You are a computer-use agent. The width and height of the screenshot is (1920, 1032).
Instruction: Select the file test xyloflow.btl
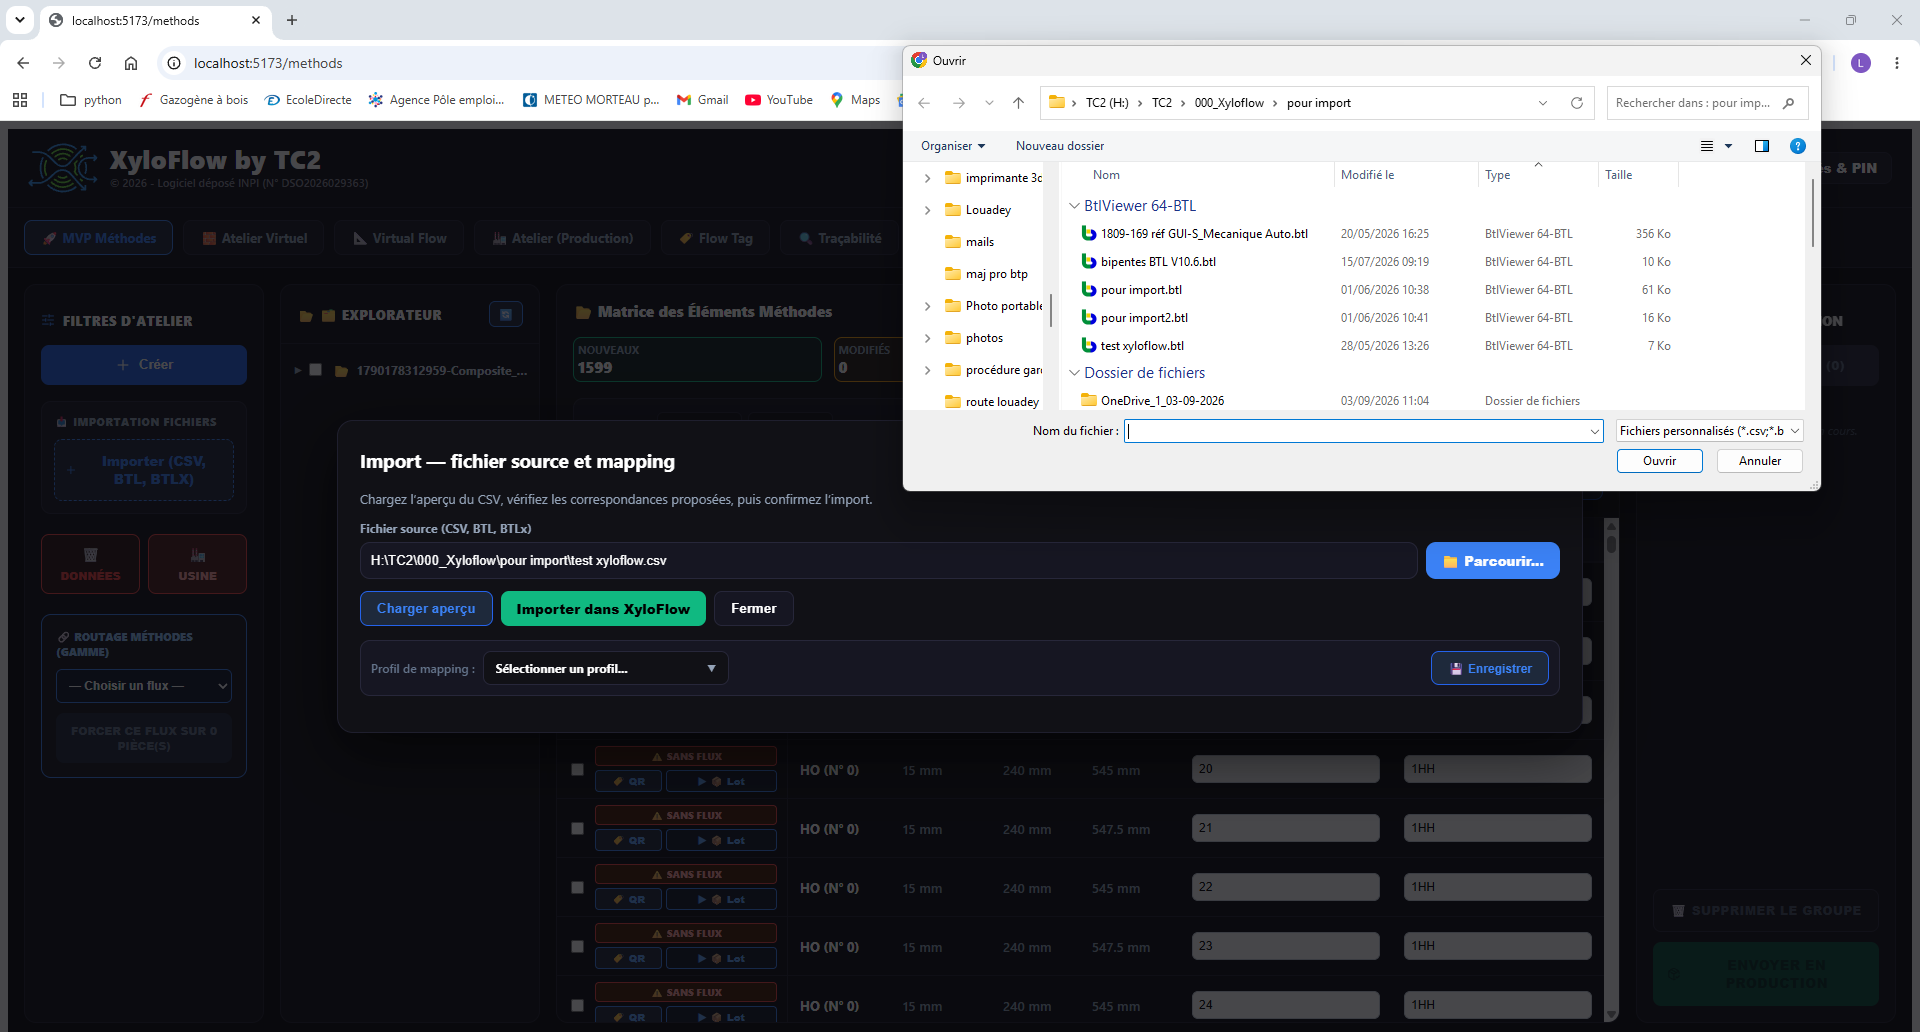click(x=1142, y=346)
